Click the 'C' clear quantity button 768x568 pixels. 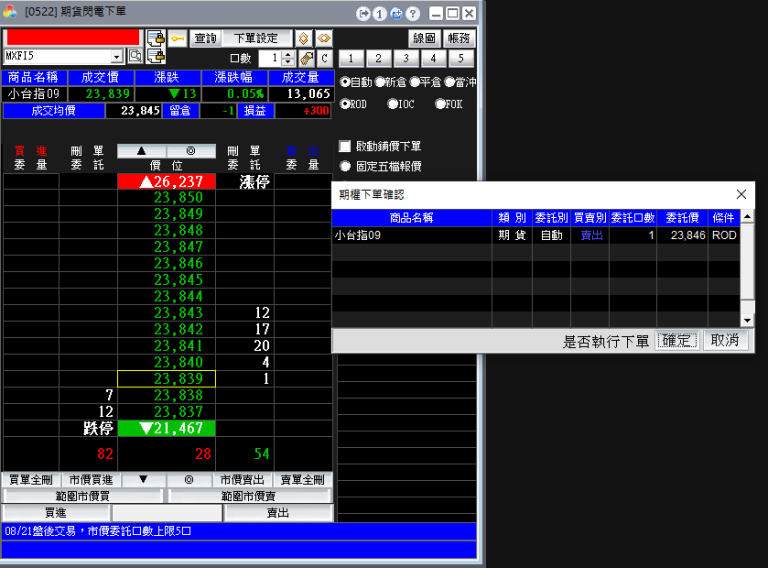324,58
